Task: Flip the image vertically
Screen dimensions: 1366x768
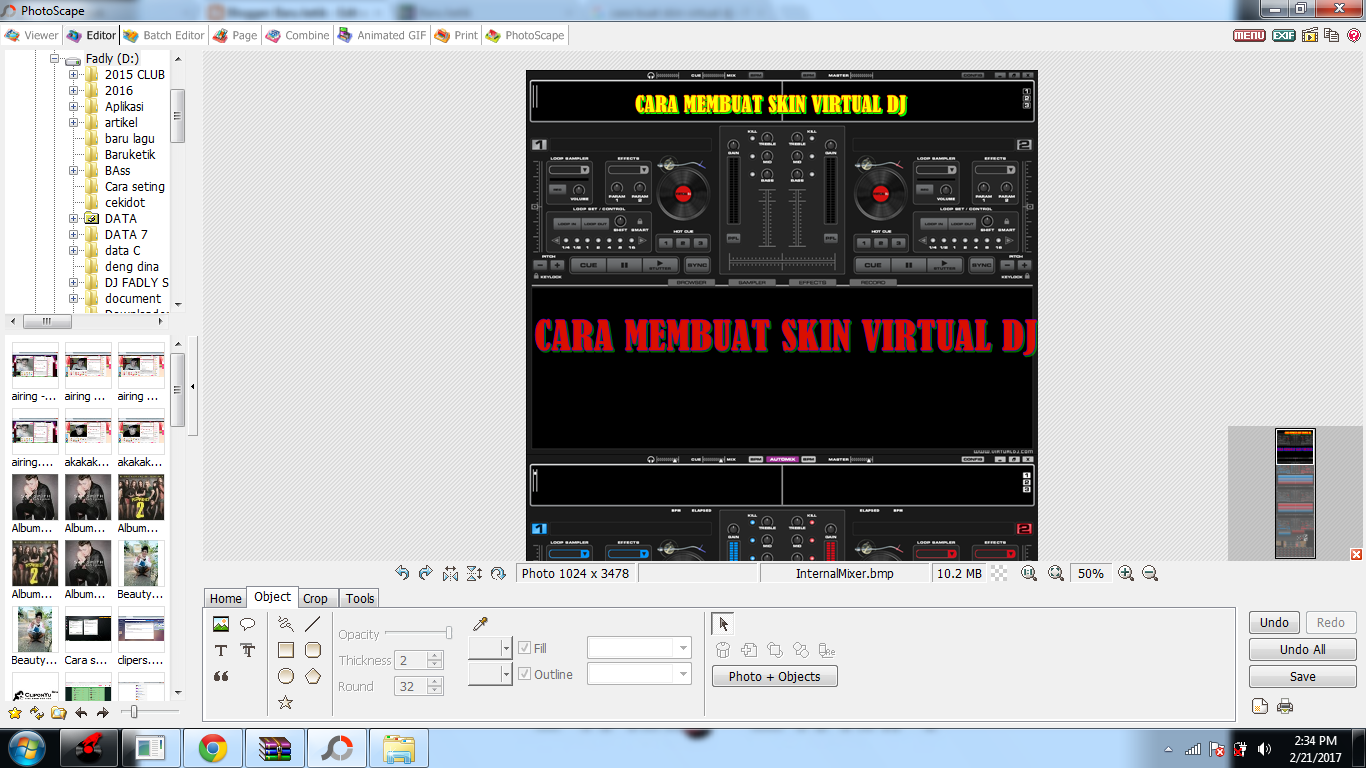Action: pyautogui.click(x=474, y=573)
